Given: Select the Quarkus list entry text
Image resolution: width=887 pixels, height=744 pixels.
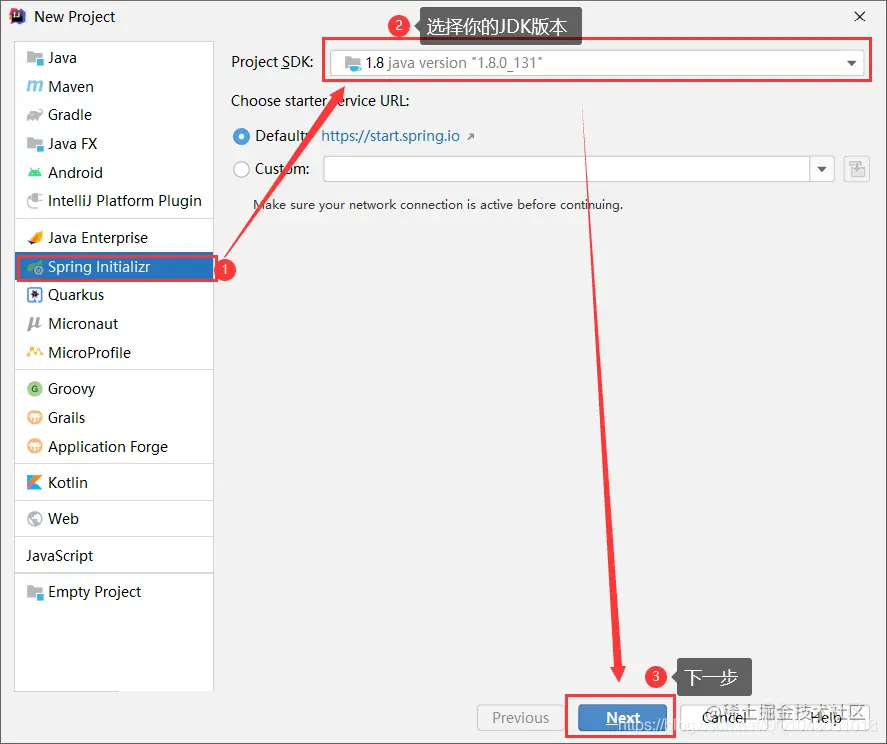Looking at the screenshot, I should tap(76, 295).
